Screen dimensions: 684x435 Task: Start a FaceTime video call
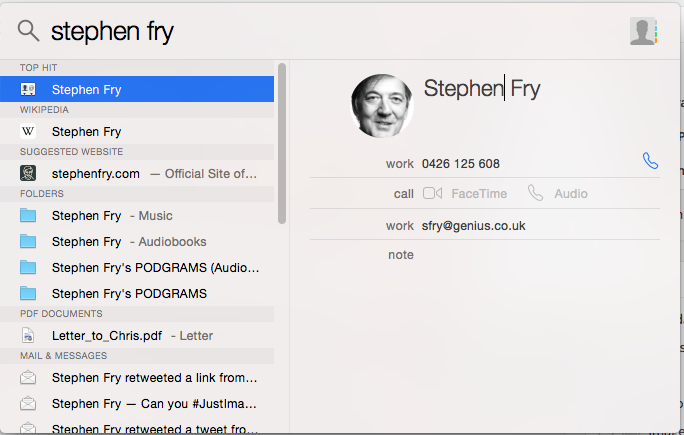point(465,193)
